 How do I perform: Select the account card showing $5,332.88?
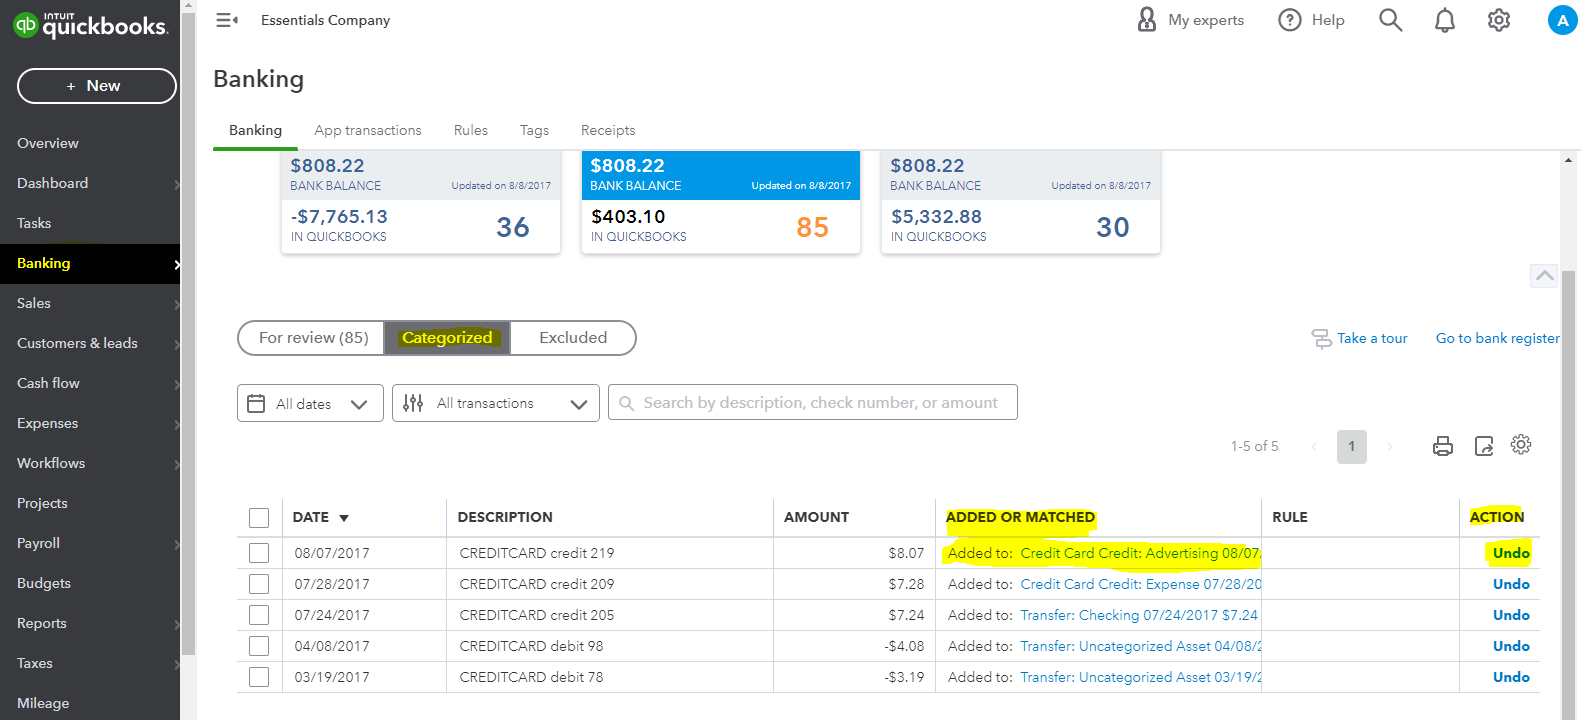(x=1020, y=202)
